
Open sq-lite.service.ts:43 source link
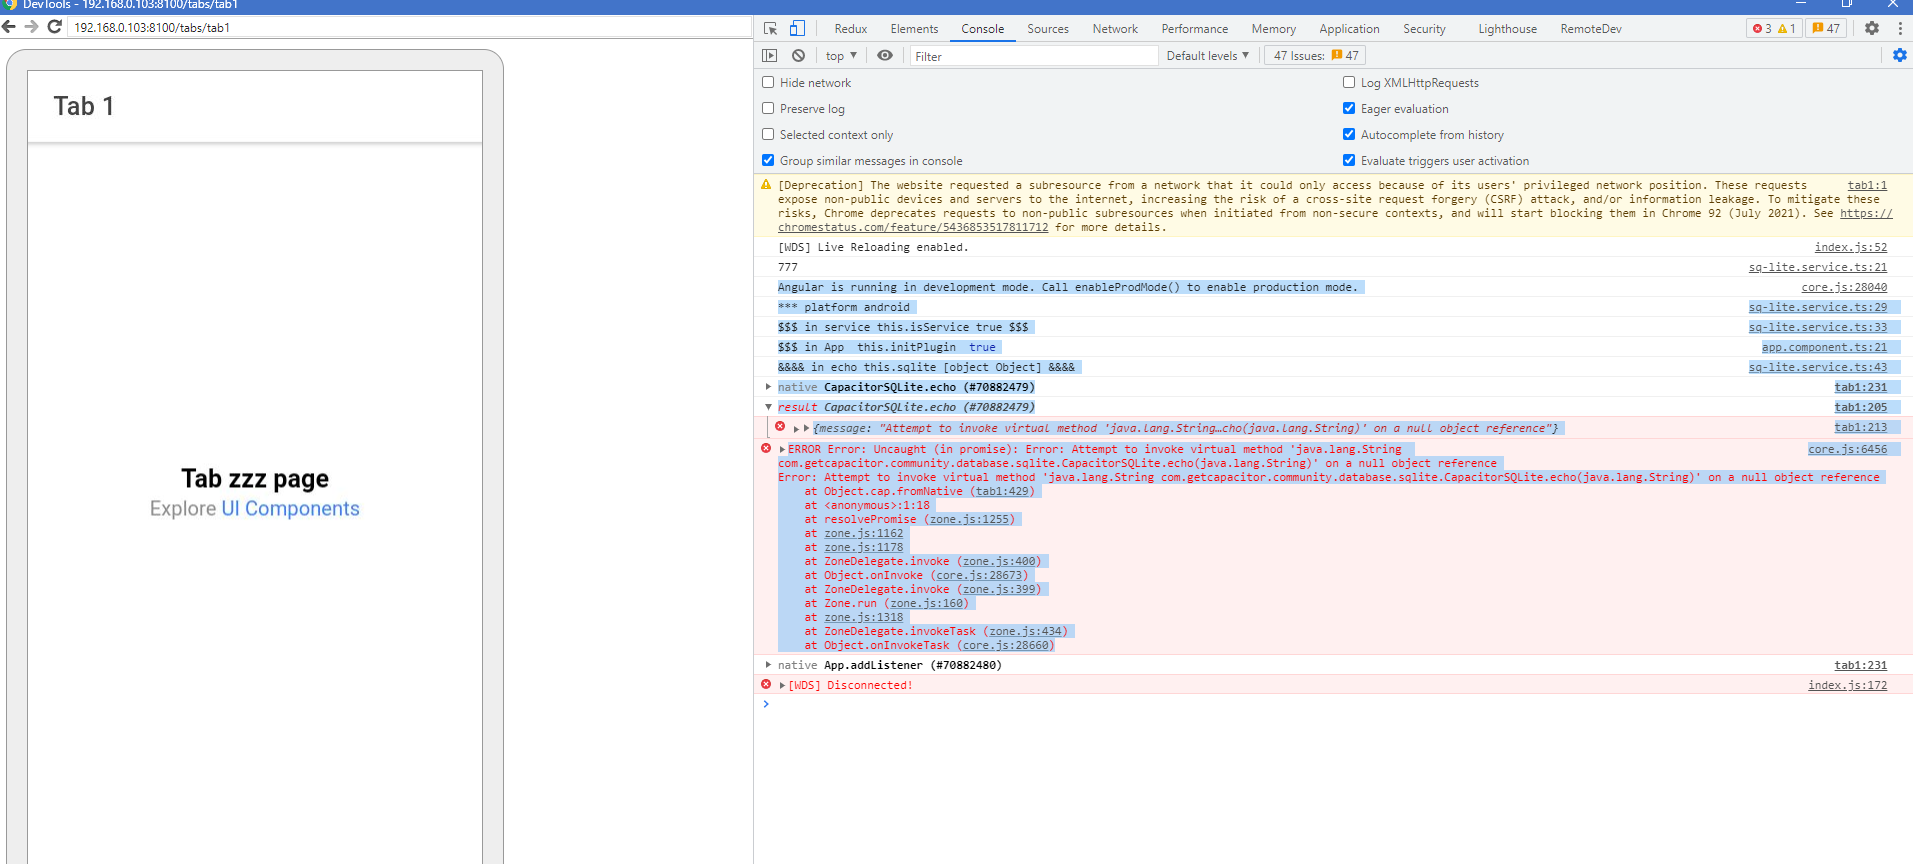point(1817,367)
